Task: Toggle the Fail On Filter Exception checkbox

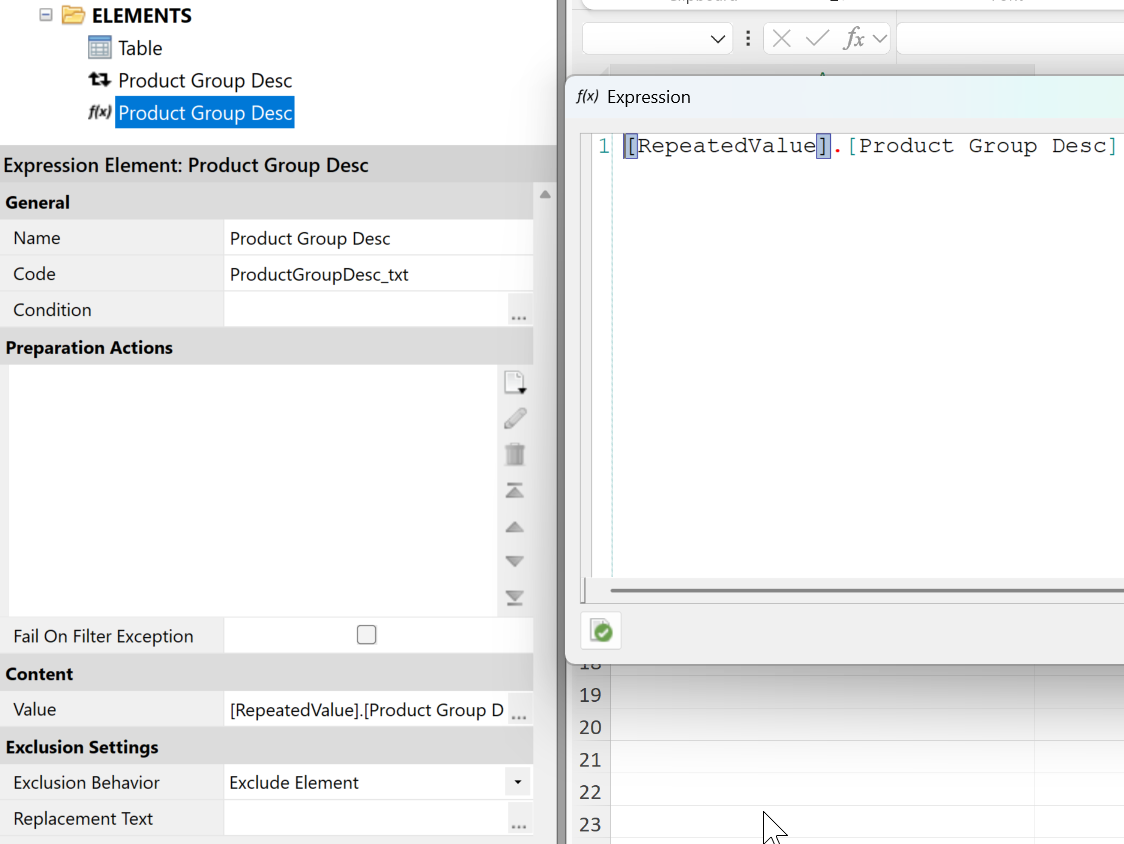Action: [367, 635]
